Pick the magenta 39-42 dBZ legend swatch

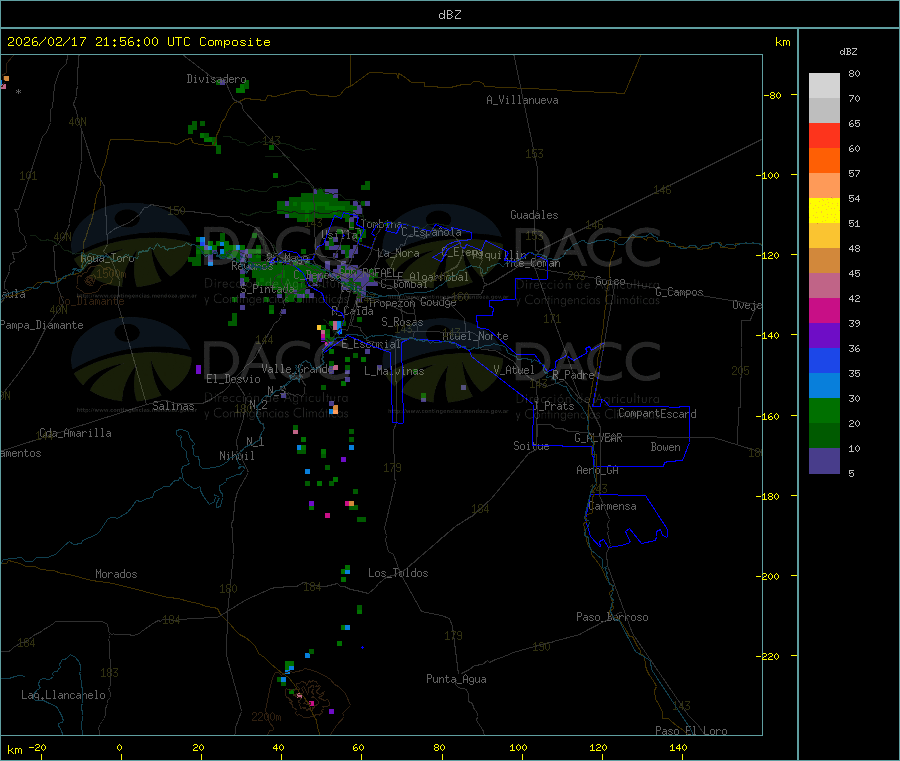coord(824,310)
